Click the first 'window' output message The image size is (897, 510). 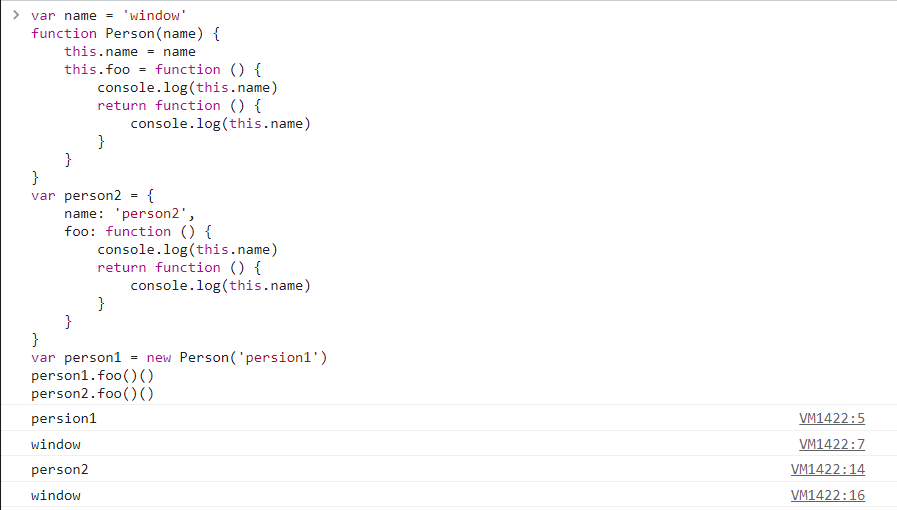point(56,444)
